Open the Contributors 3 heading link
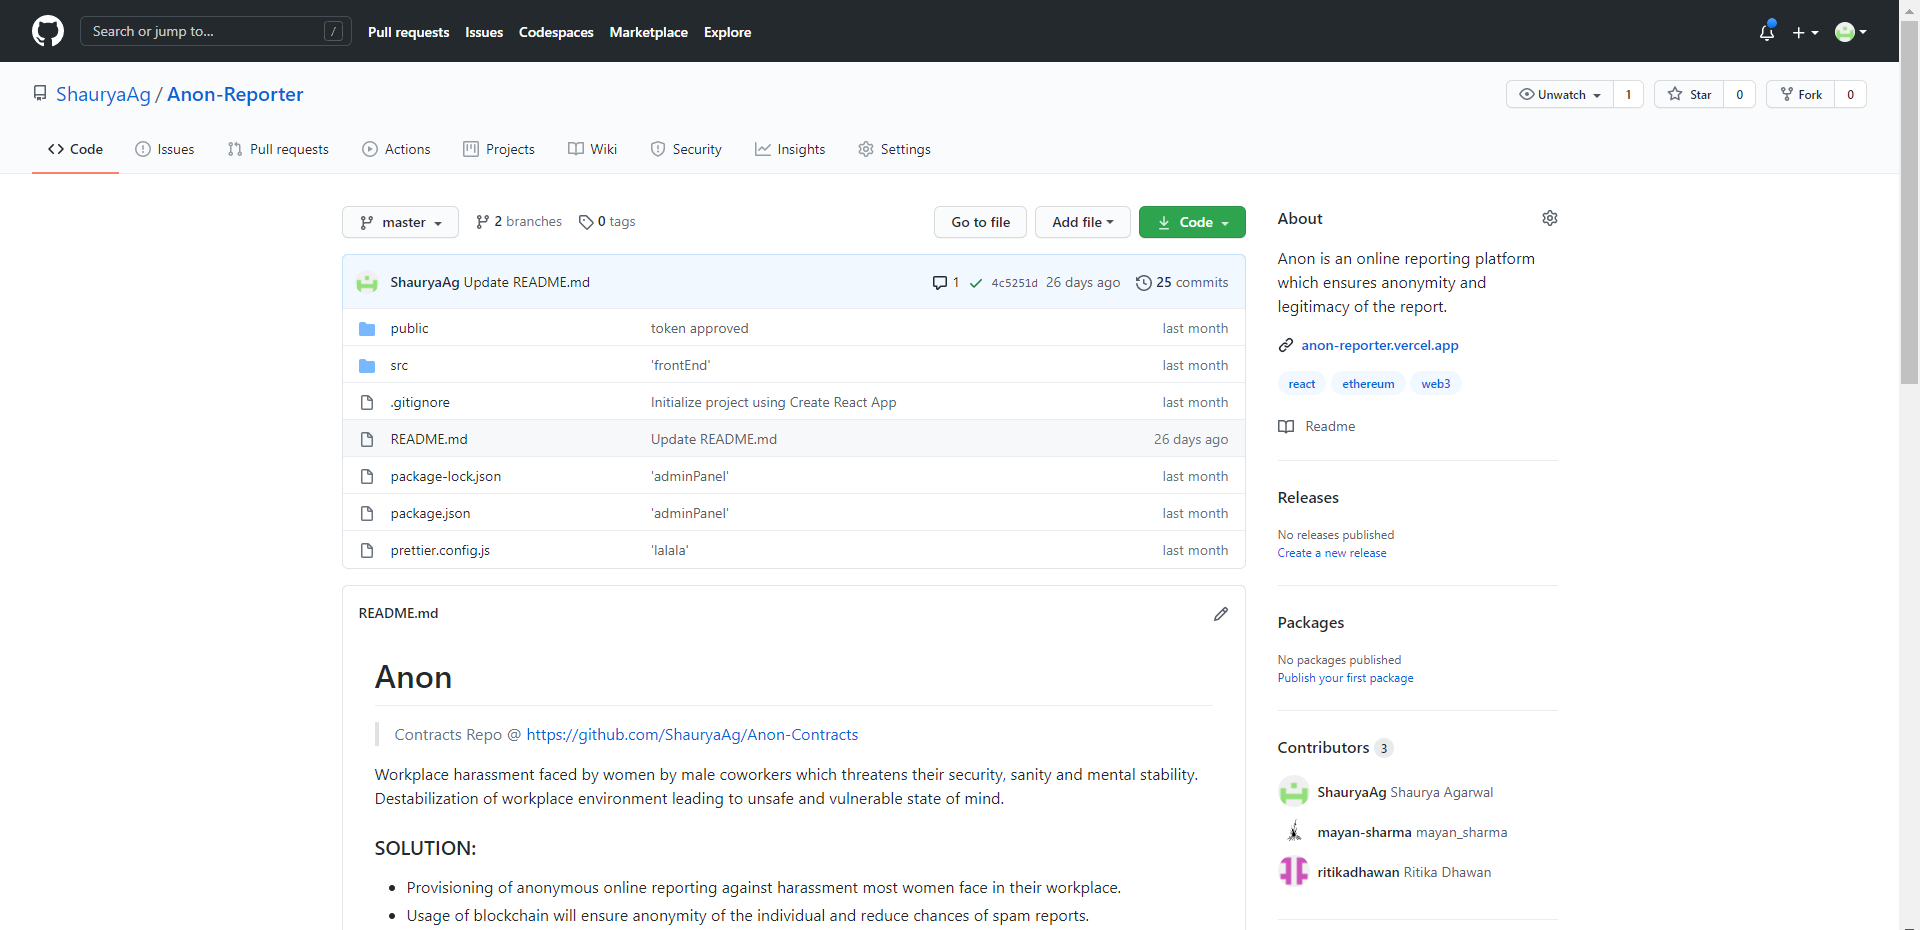1920x930 pixels. click(x=1335, y=748)
